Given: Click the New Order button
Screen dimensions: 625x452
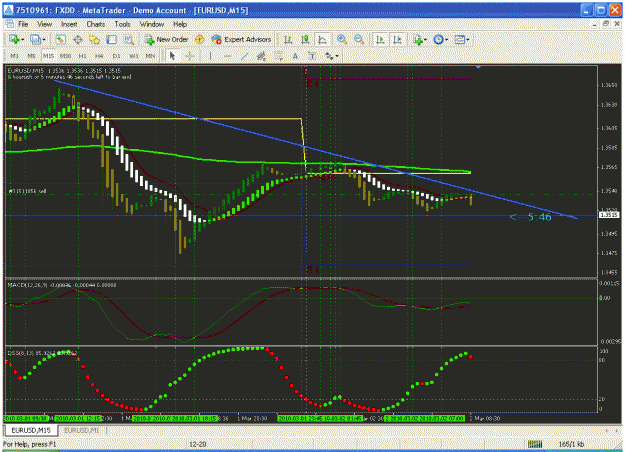Looking at the screenshot, I should [167, 39].
